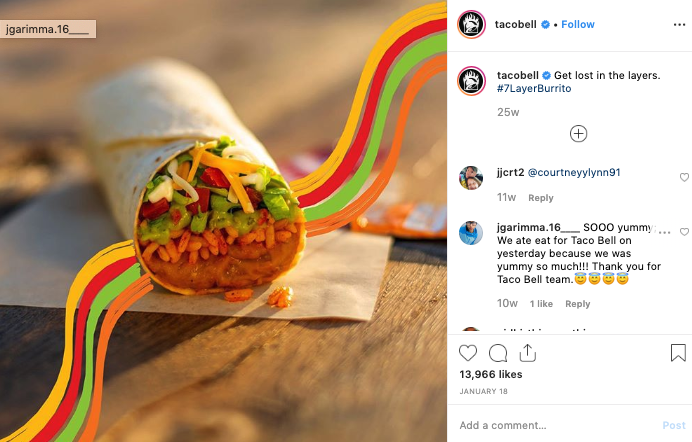692x442 pixels.
Task: Share the post with the upload icon
Action: 527,353
